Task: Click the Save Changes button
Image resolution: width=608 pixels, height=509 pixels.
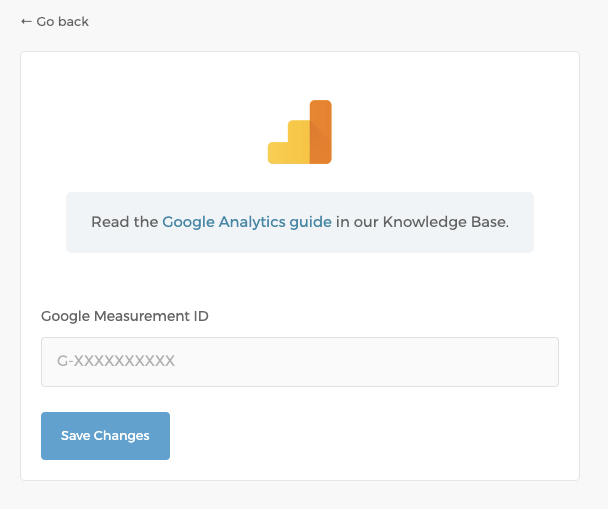Action: click(x=105, y=436)
